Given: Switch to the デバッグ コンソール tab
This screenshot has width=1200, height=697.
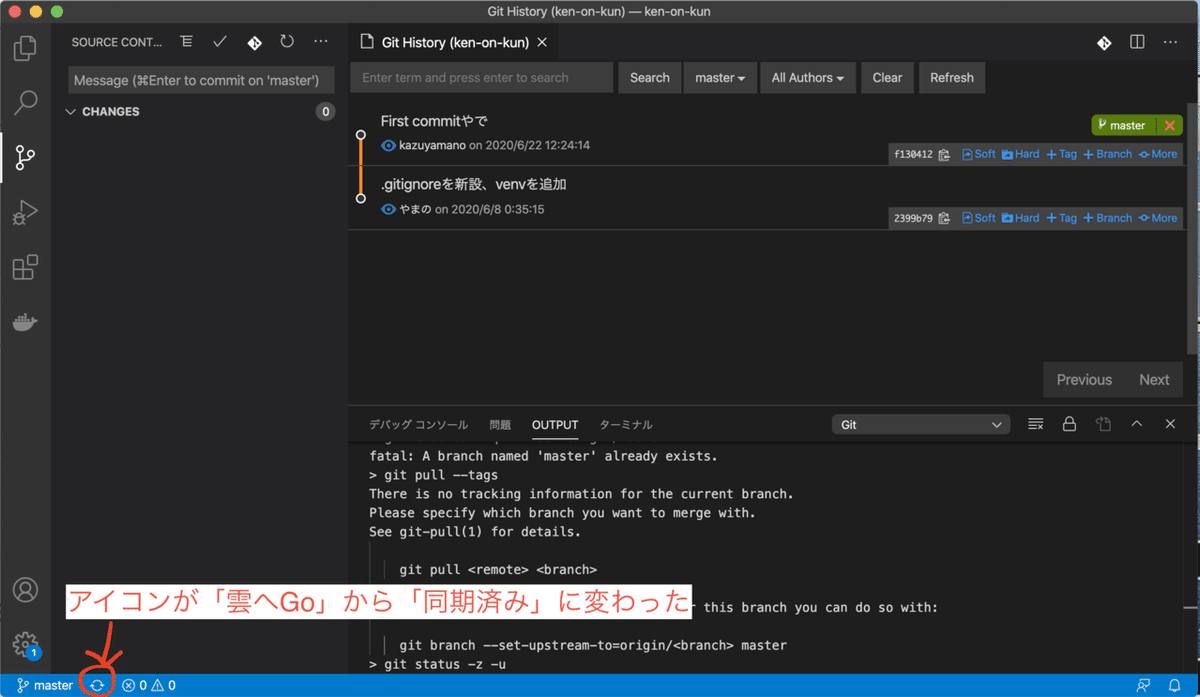Looking at the screenshot, I should coord(418,424).
